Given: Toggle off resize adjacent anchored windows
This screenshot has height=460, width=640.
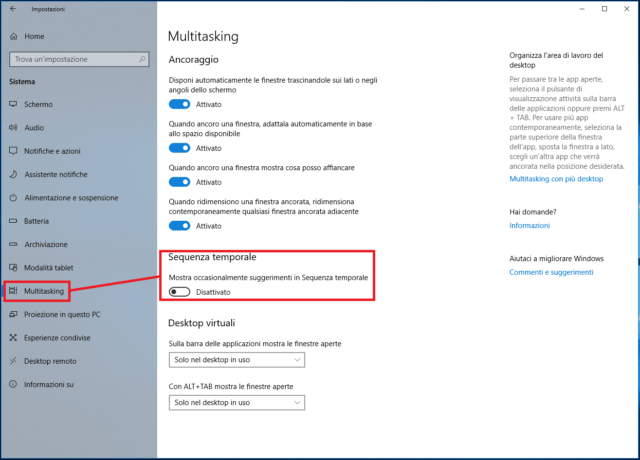Looking at the screenshot, I should 180,226.
